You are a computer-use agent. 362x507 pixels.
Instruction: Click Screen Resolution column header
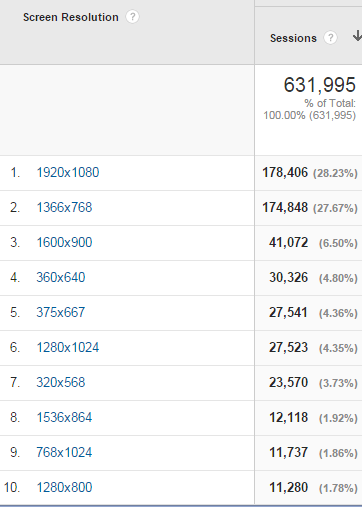click(x=71, y=17)
